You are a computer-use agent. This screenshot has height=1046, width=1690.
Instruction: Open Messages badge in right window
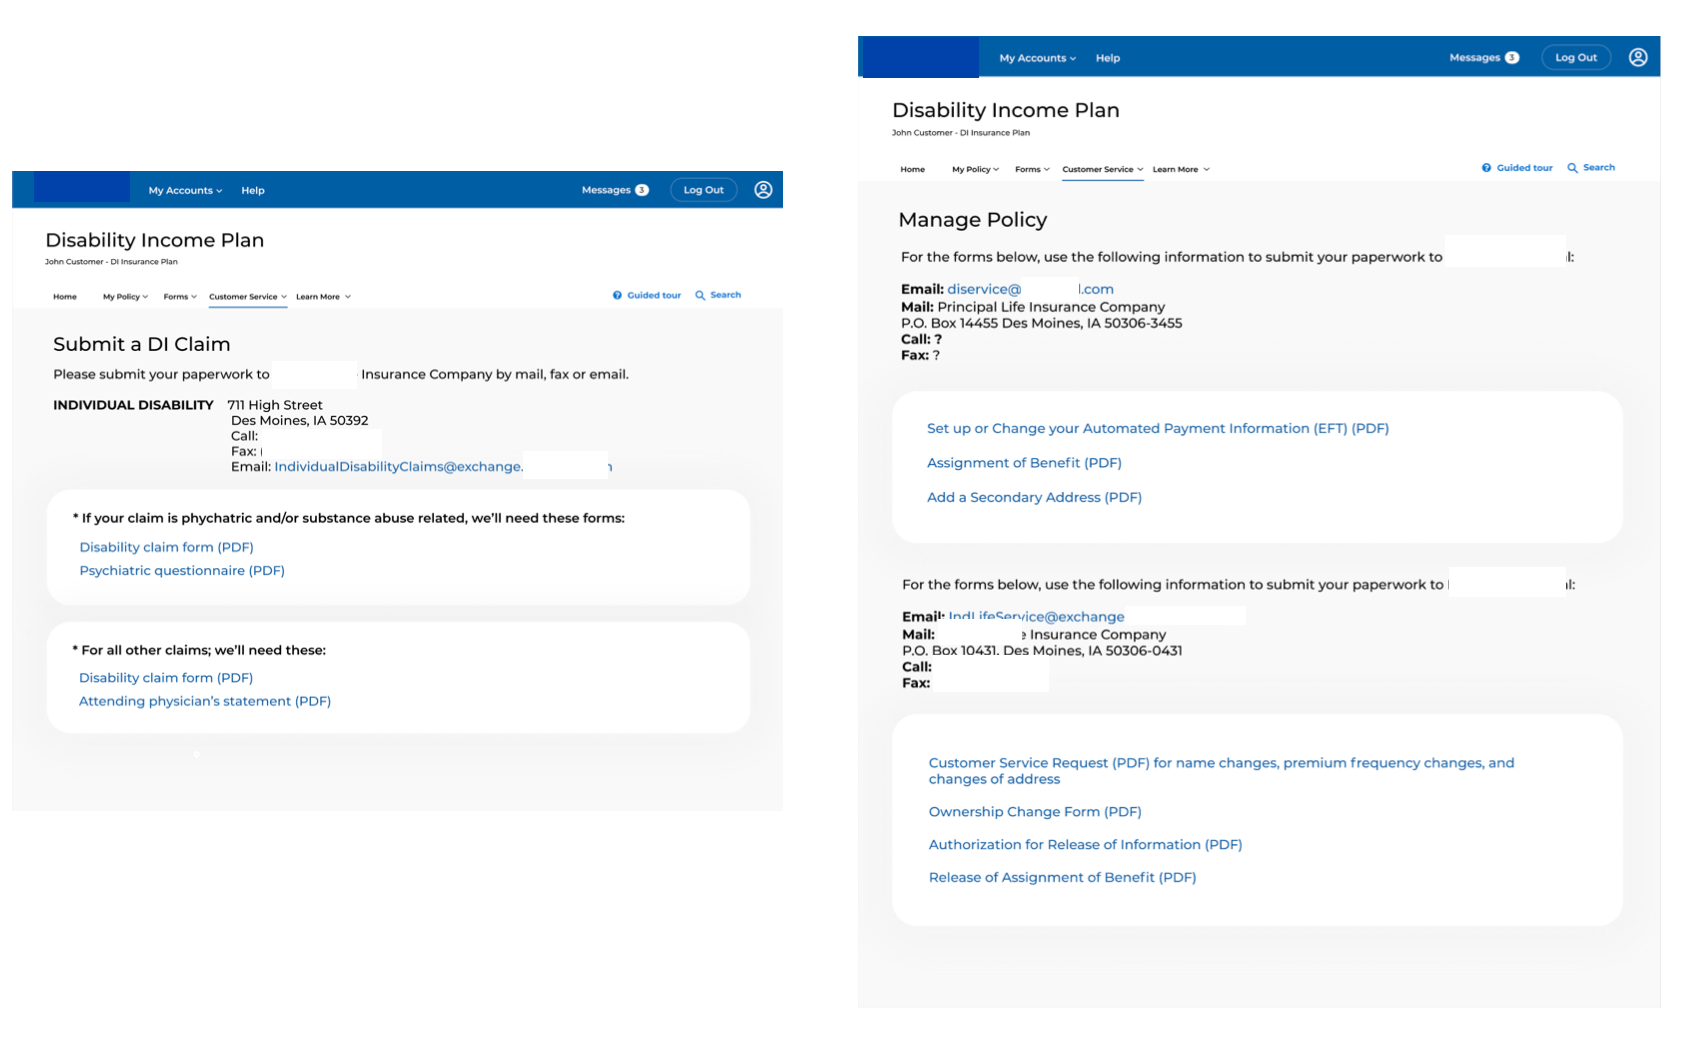[1512, 58]
